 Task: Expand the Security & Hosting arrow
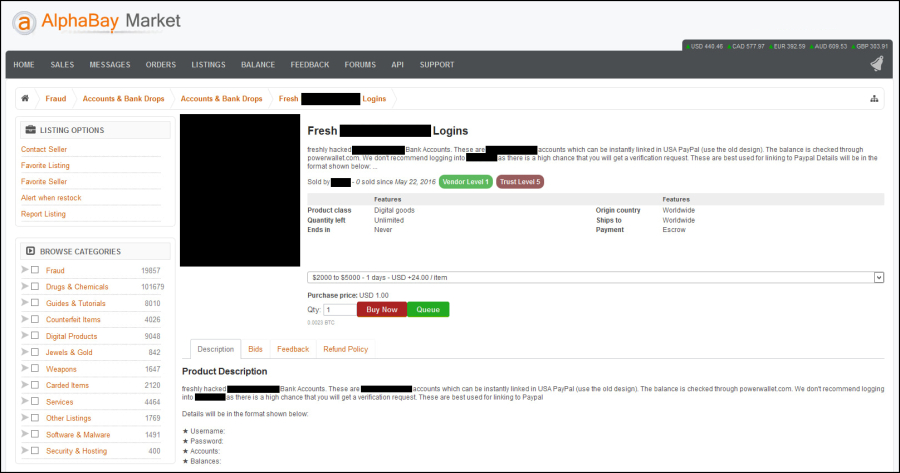[x=25, y=450]
